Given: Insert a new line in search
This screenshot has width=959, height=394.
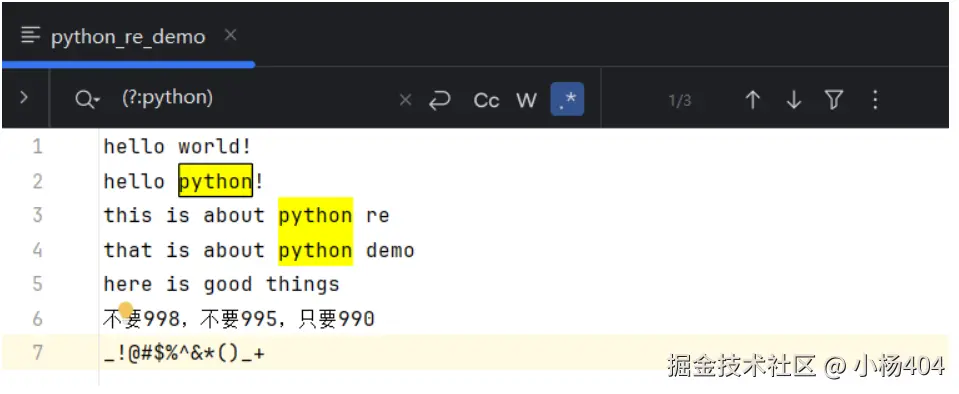Looking at the screenshot, I should (x=439, y=100).
